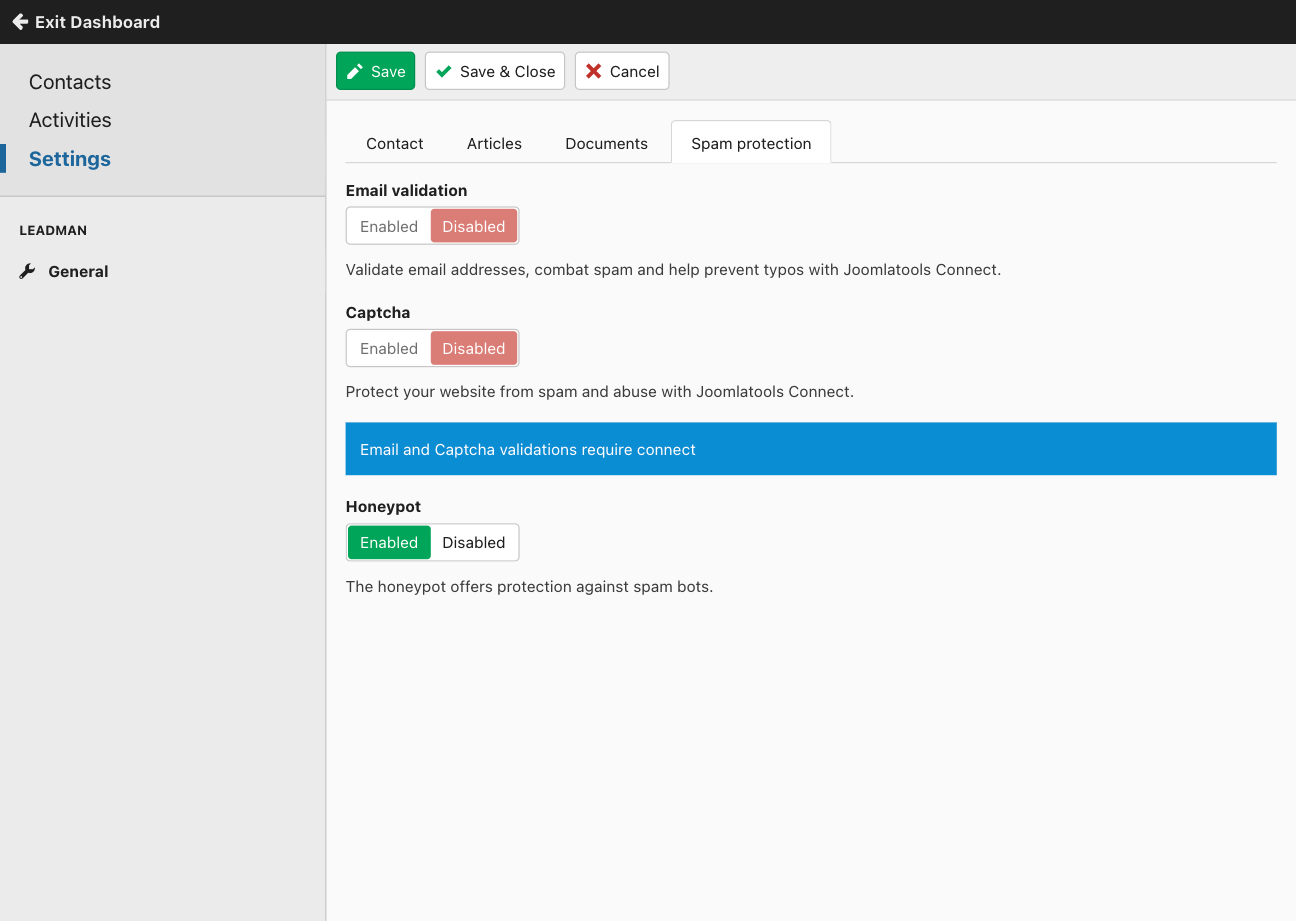
Task: Enable Email validation
Action: (x=389, y=226)
